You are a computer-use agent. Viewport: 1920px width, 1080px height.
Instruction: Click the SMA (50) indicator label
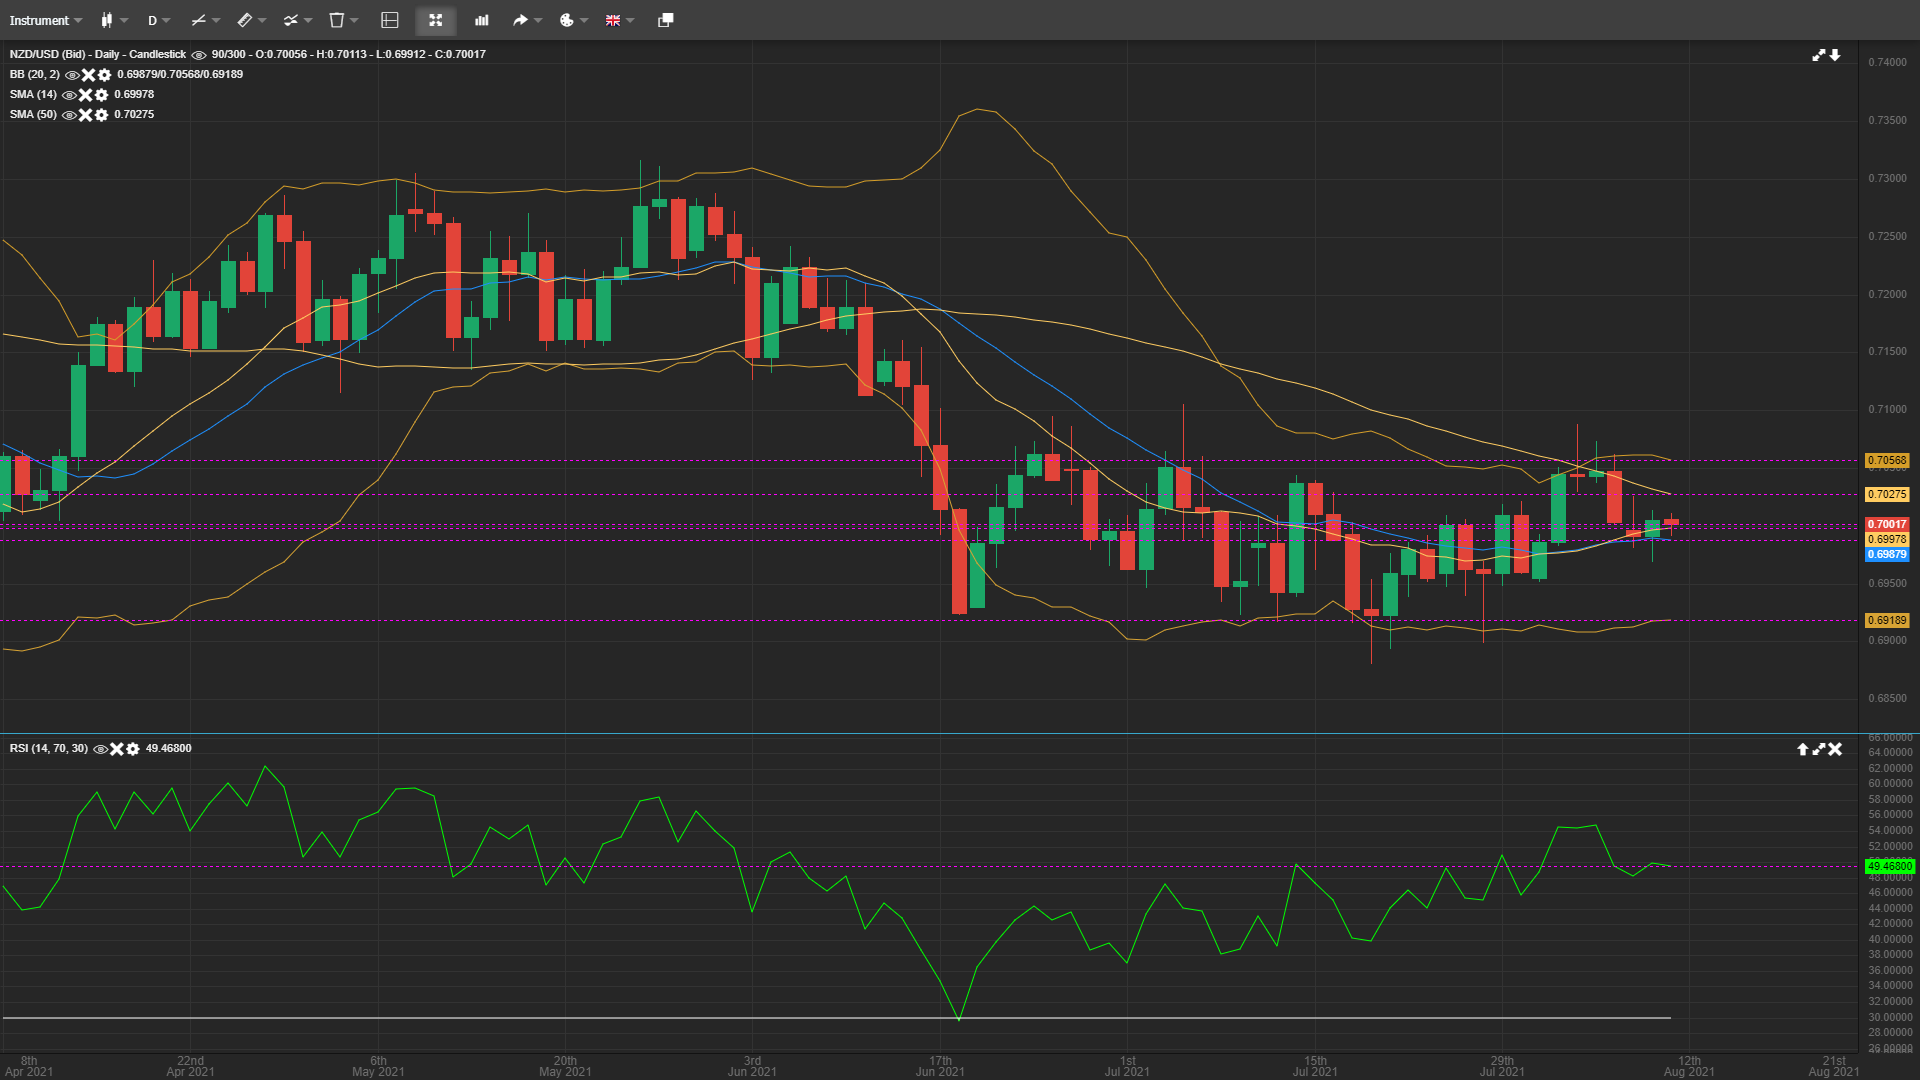pyautogui.click(x=33, y=114)
